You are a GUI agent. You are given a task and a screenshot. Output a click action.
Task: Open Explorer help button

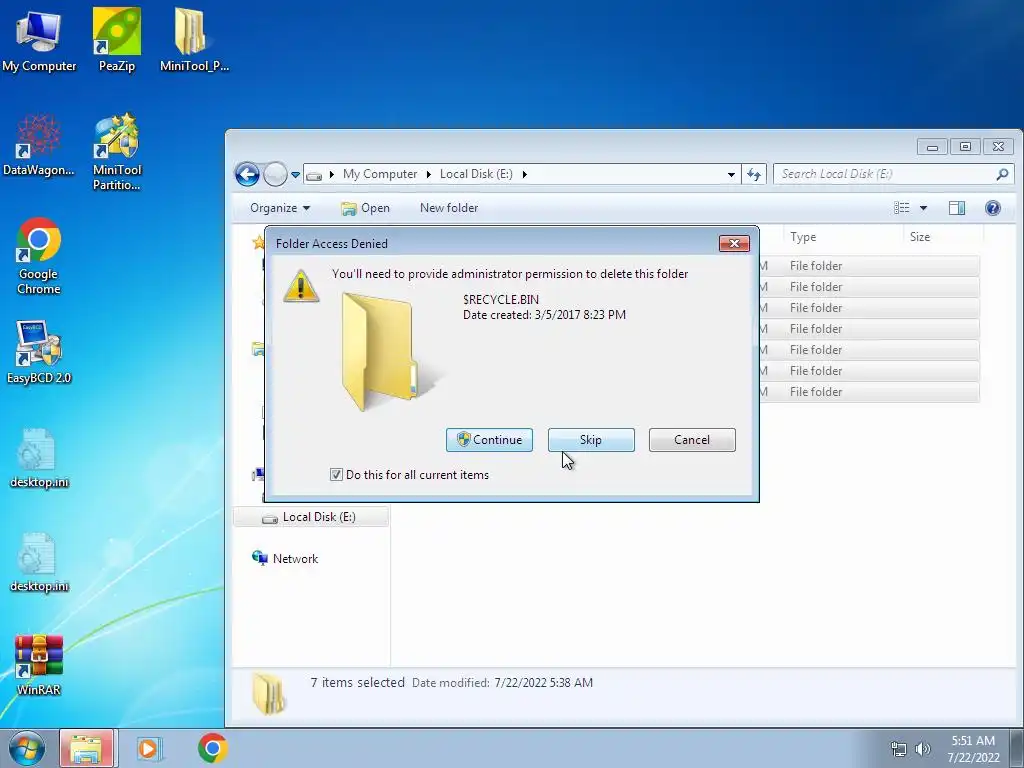993,208
